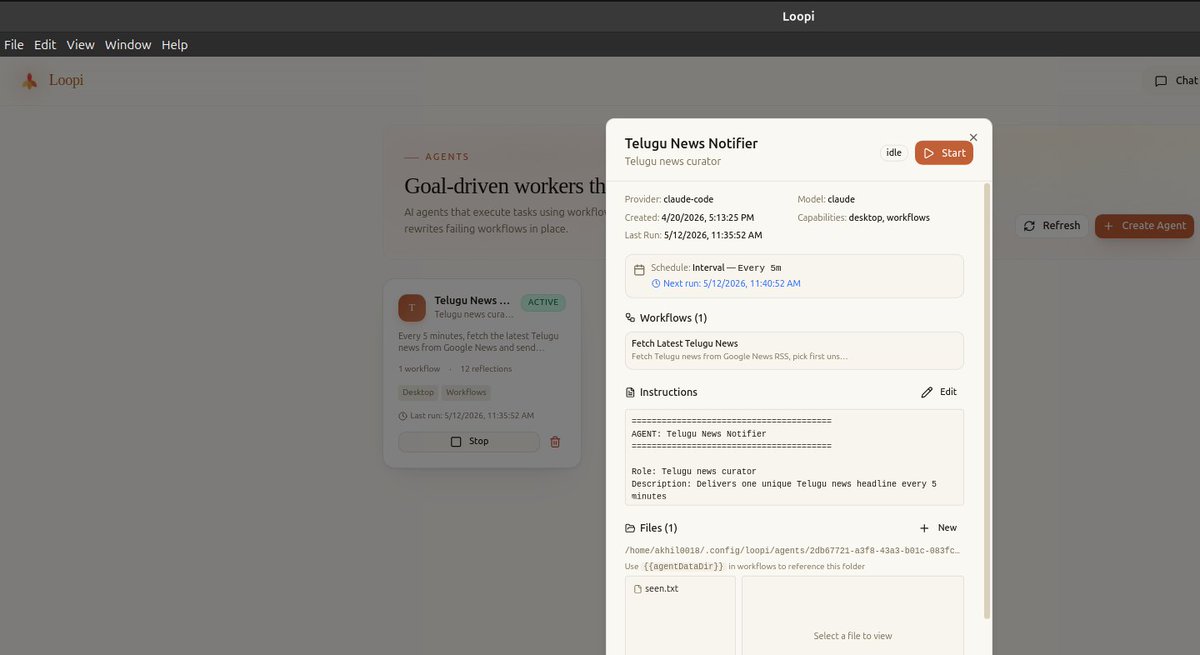
Task: Close the Telugu News Notifier dialog
Action: click(x=974, y=138)
